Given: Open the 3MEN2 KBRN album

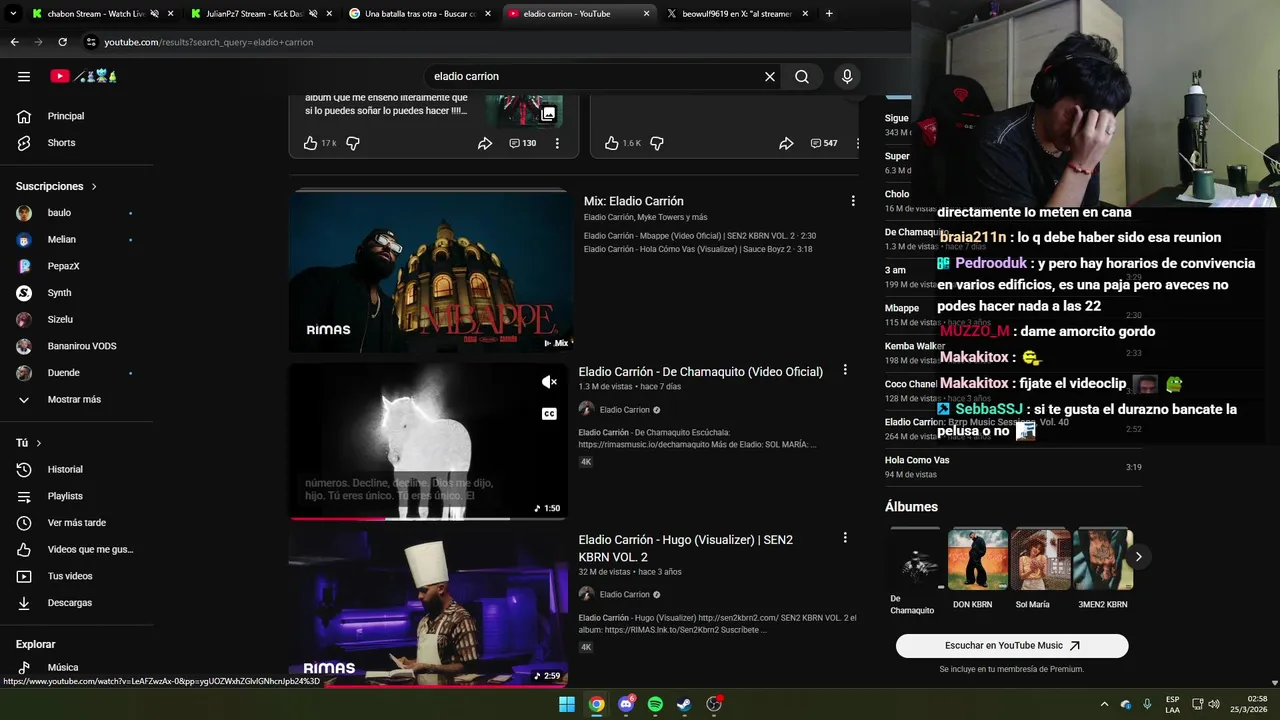Looking at the screenshot, I should tap(1103, 569).
